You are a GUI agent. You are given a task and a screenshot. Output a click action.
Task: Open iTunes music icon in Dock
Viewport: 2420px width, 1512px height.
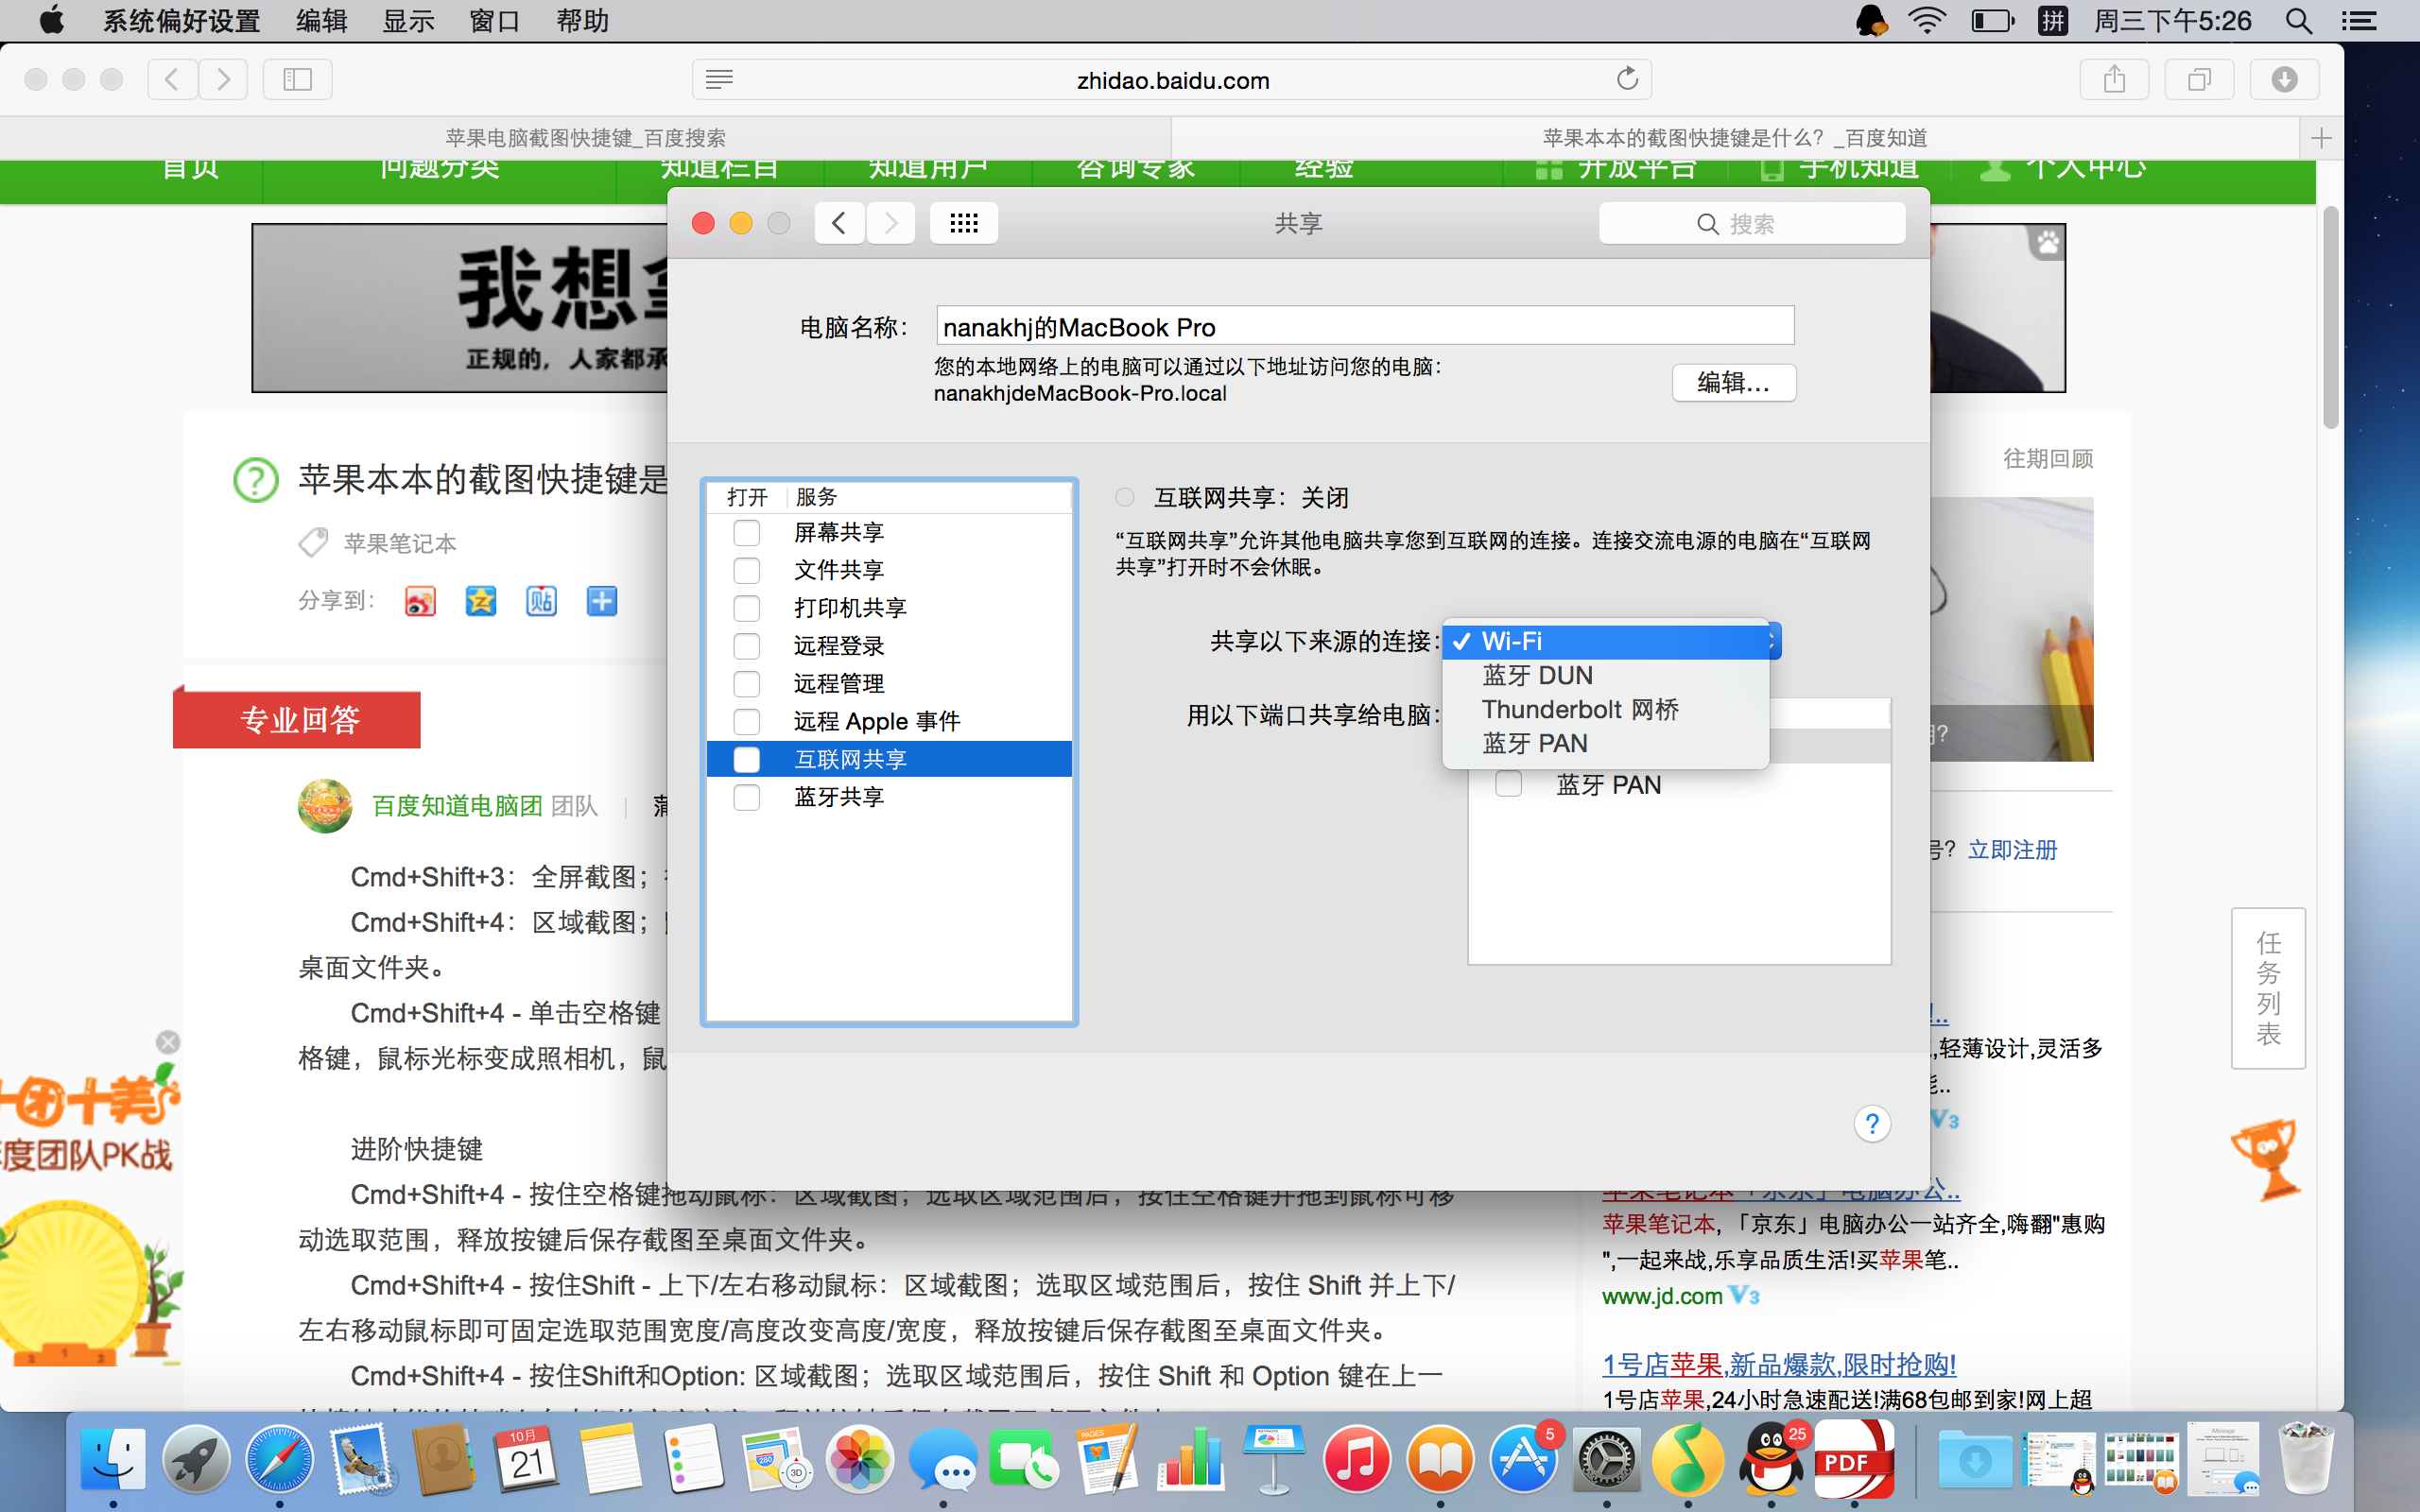coord(1357,1460)
